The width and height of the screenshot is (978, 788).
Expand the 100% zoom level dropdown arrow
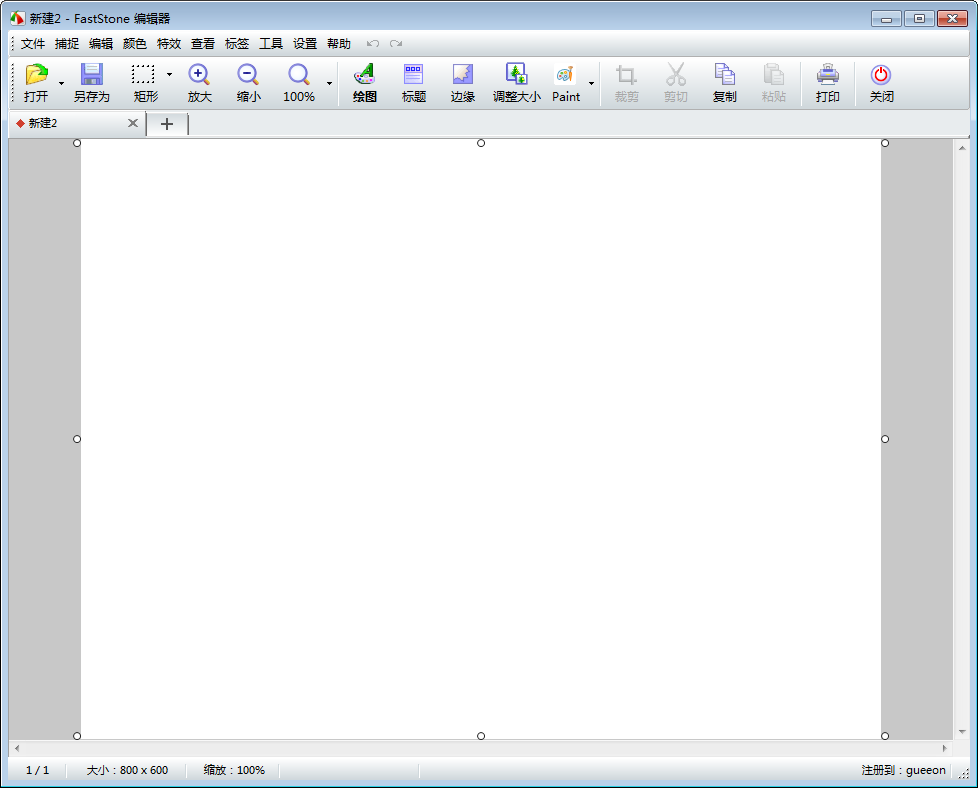tap(329, 83)
